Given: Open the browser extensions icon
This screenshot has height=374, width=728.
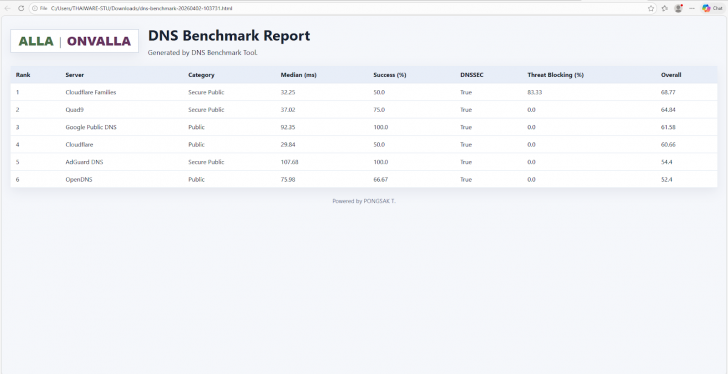Looking at the screenshot, I should [664, 8].
